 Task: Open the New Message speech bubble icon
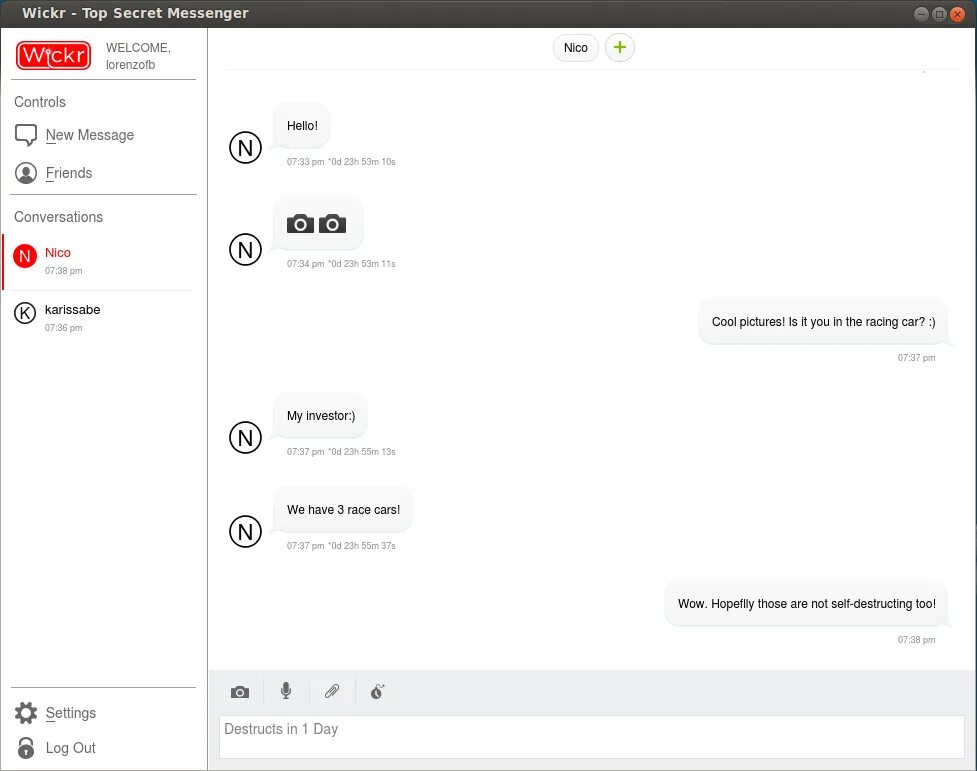26,135
